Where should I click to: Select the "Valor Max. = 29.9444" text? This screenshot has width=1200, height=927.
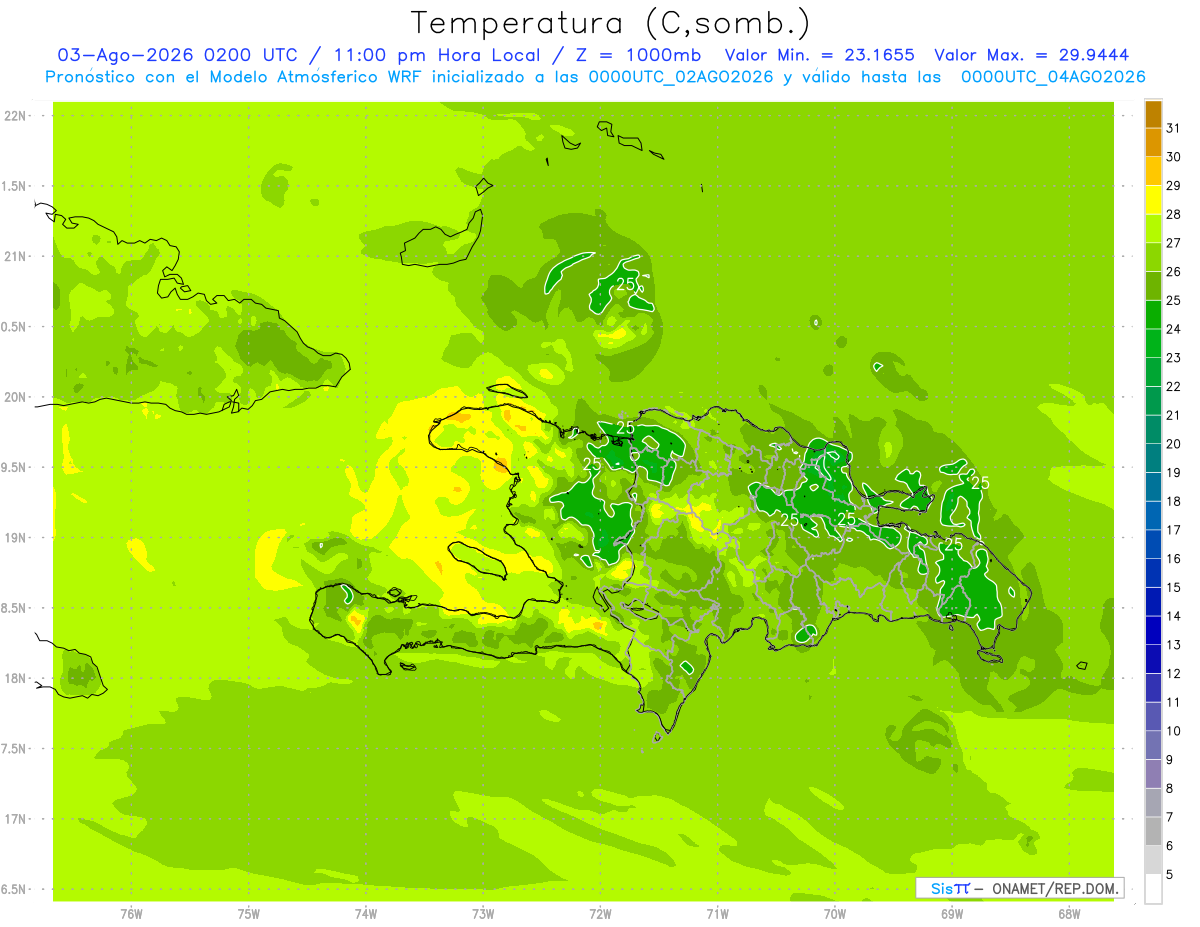click(x=1031, y=56)
